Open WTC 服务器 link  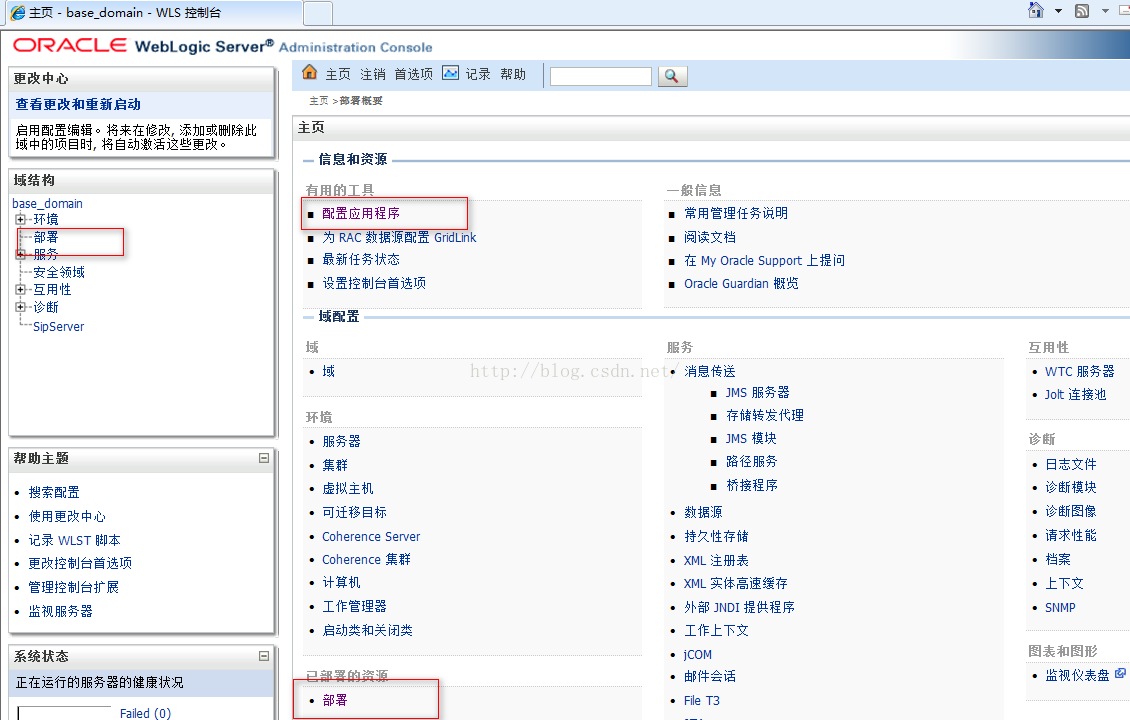[x=1080, y=371]
